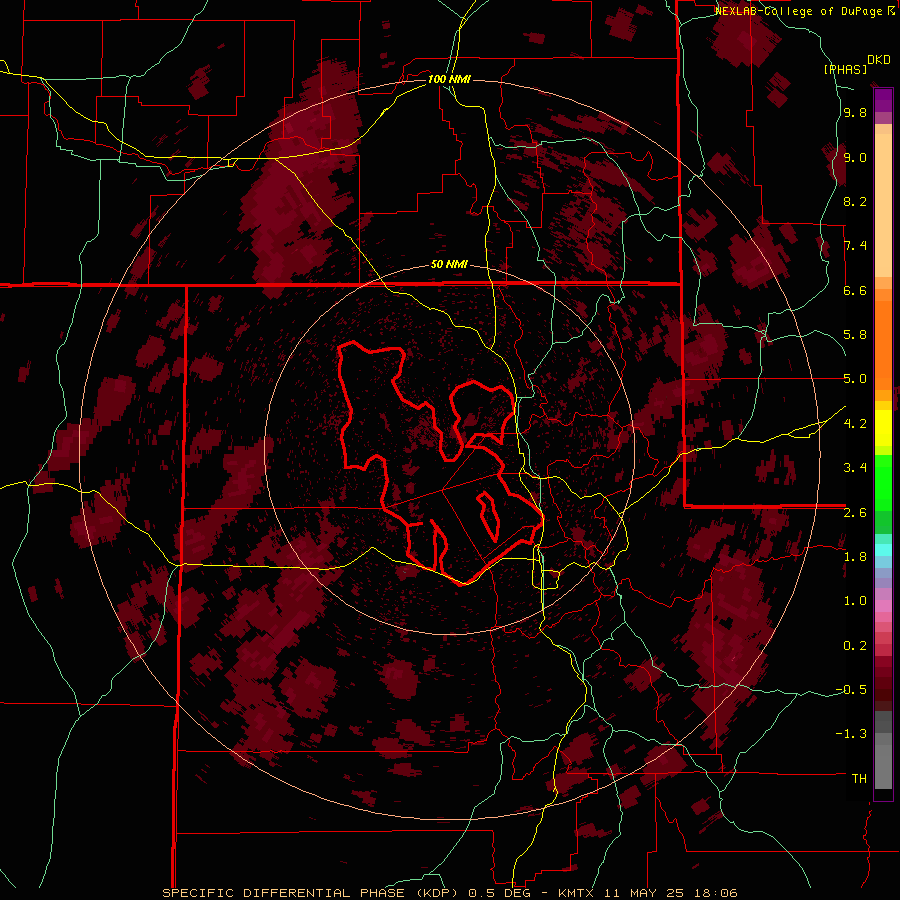Click the 6.6 legend value
This screenshot has width=900, height=900.
pyautogui.click(x=855, y=291)
